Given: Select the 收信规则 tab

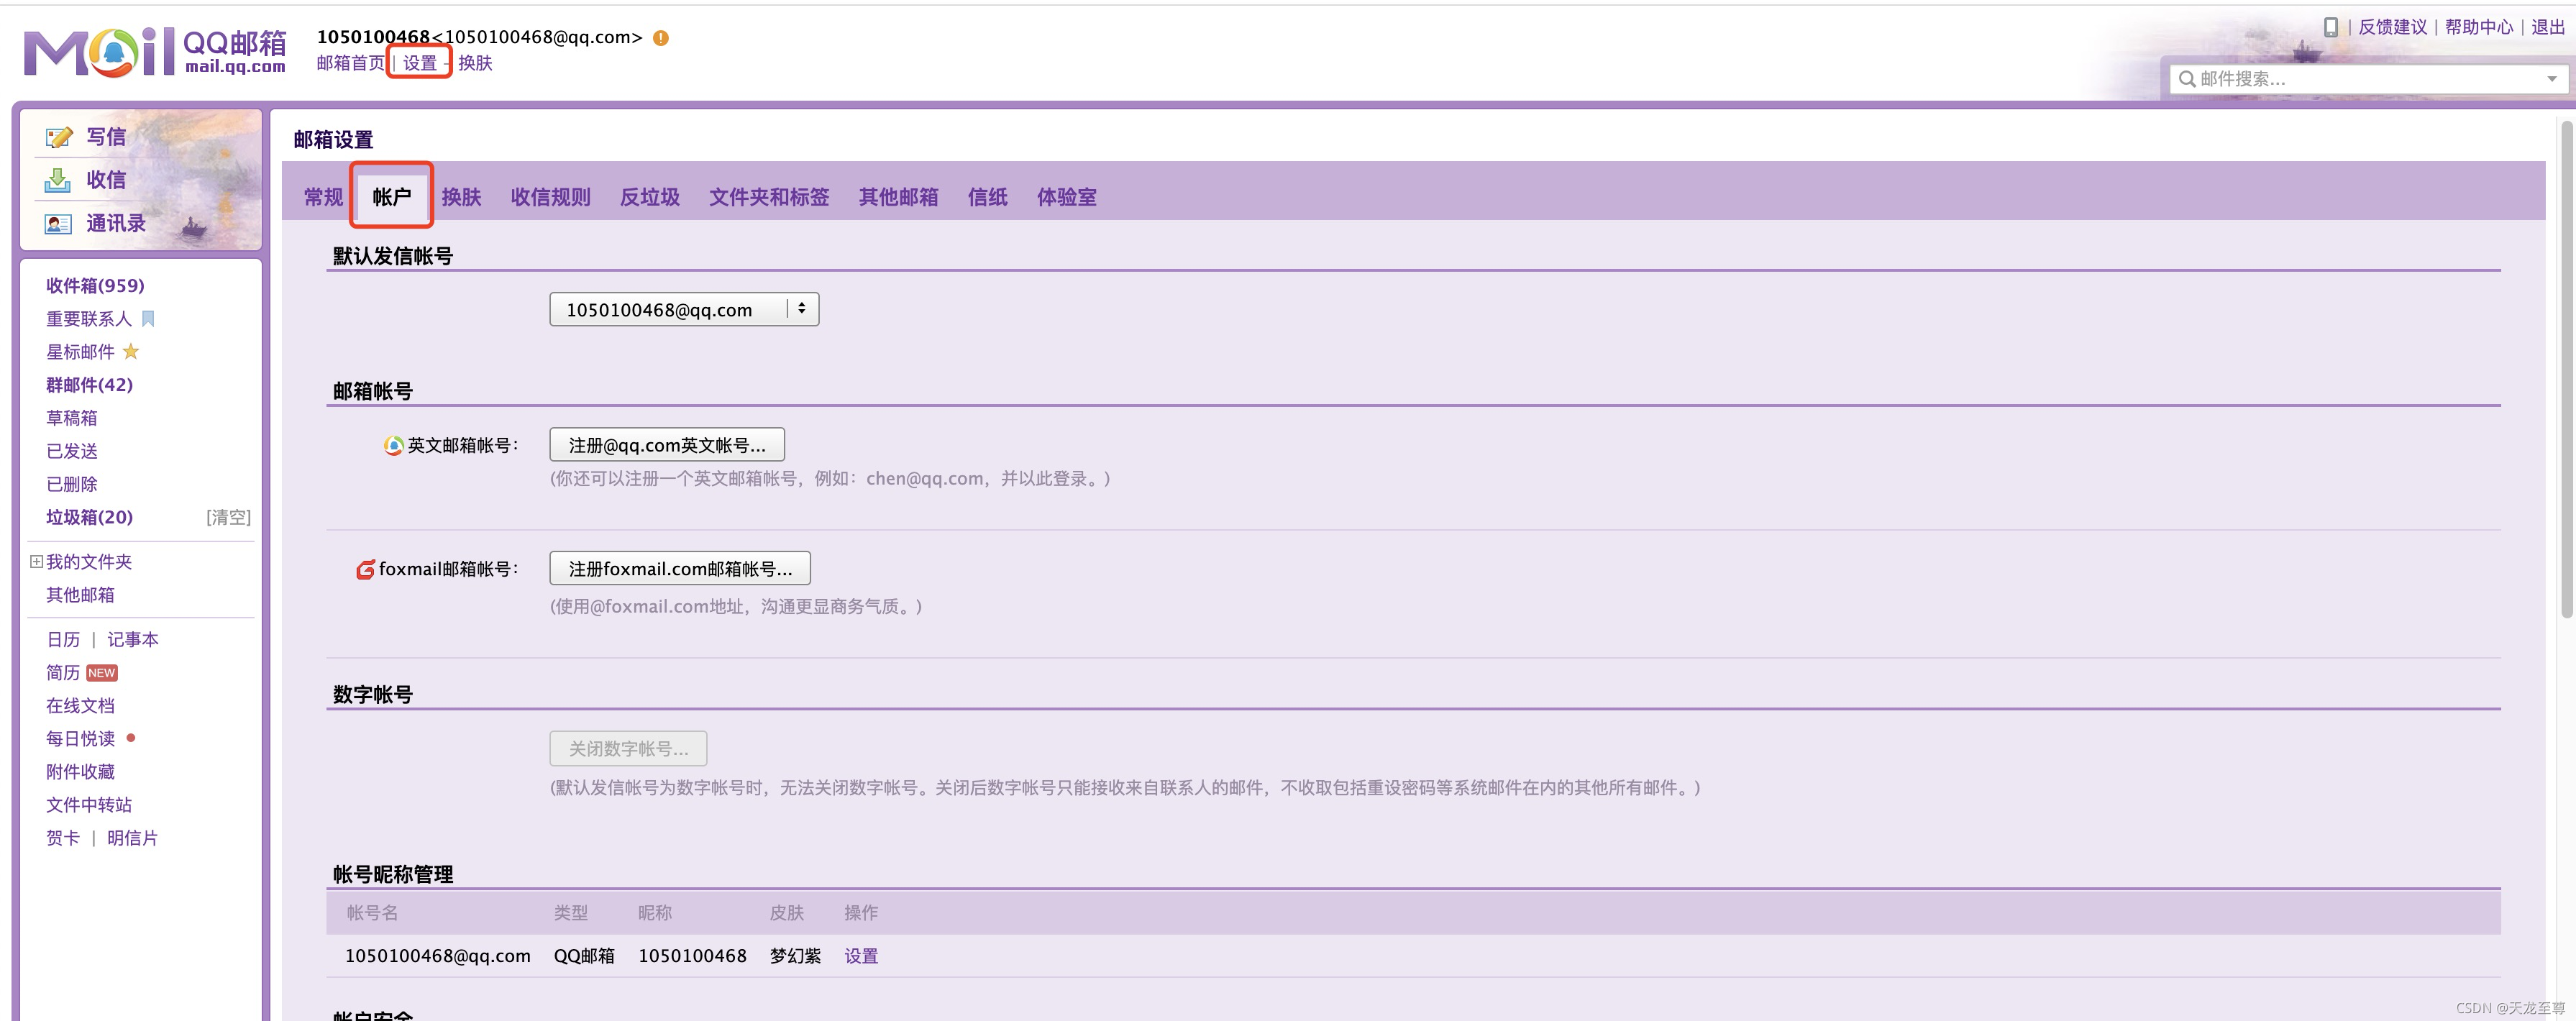Looking at the screenshot, I should click(550, 197).
